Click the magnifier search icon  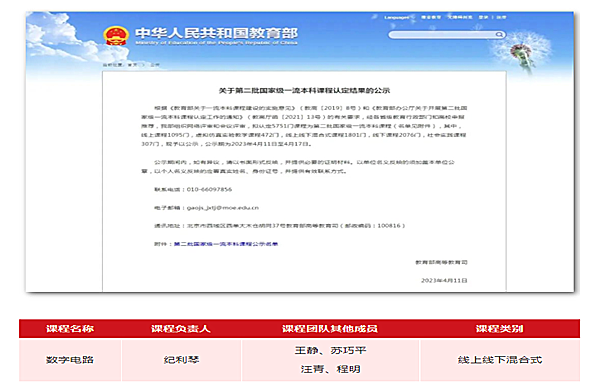[499, 35]
